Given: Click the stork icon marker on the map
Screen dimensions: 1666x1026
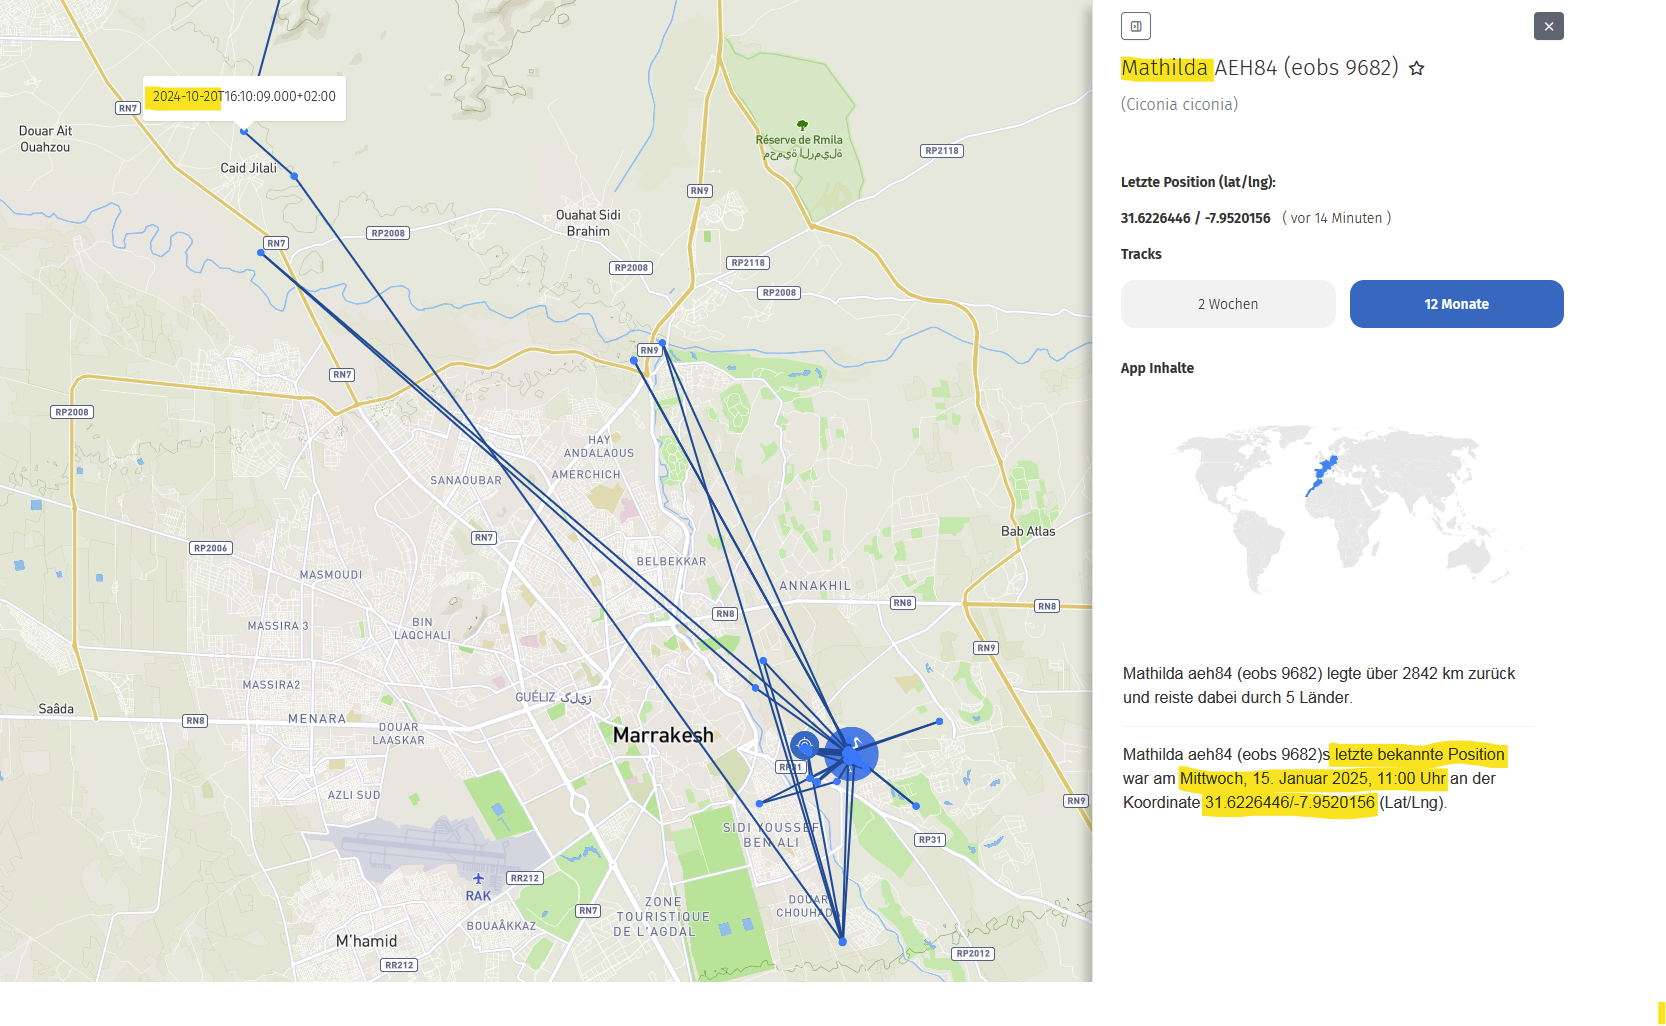Looking at the screenshot, I should [x=851, y=754].
